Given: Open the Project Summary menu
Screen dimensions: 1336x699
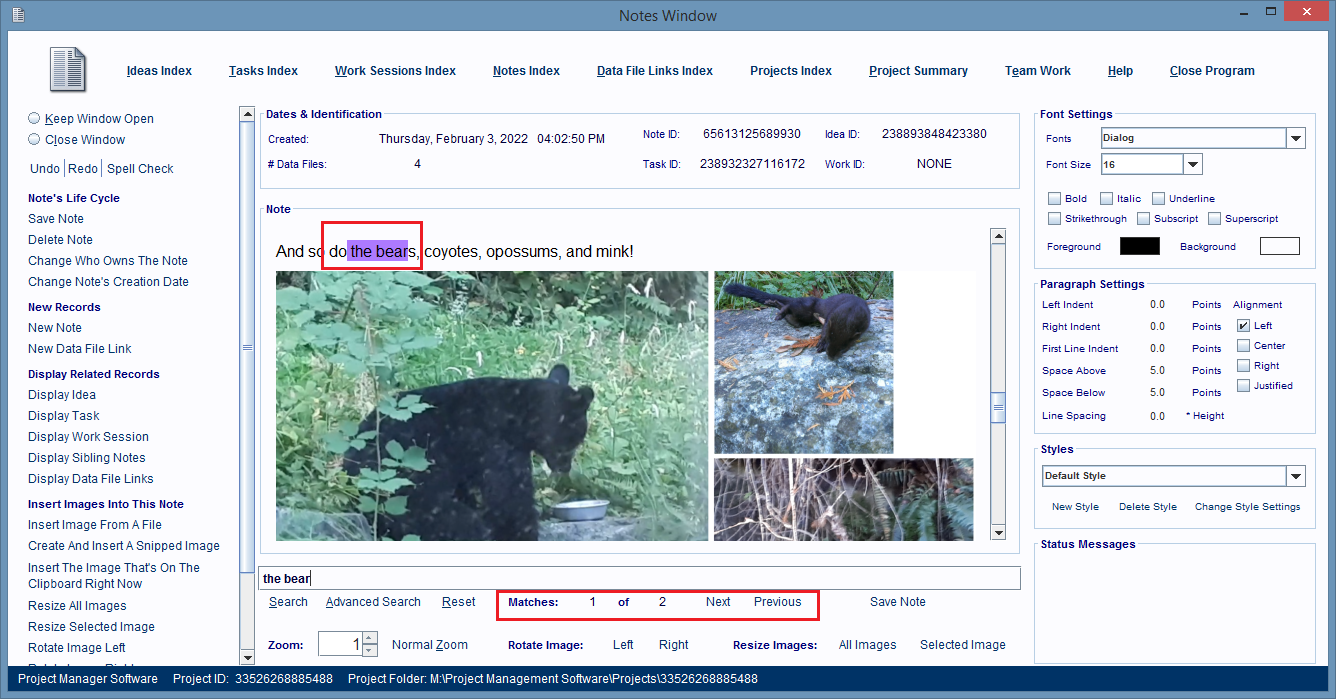Looking at the screenshot, I should 918,71.
